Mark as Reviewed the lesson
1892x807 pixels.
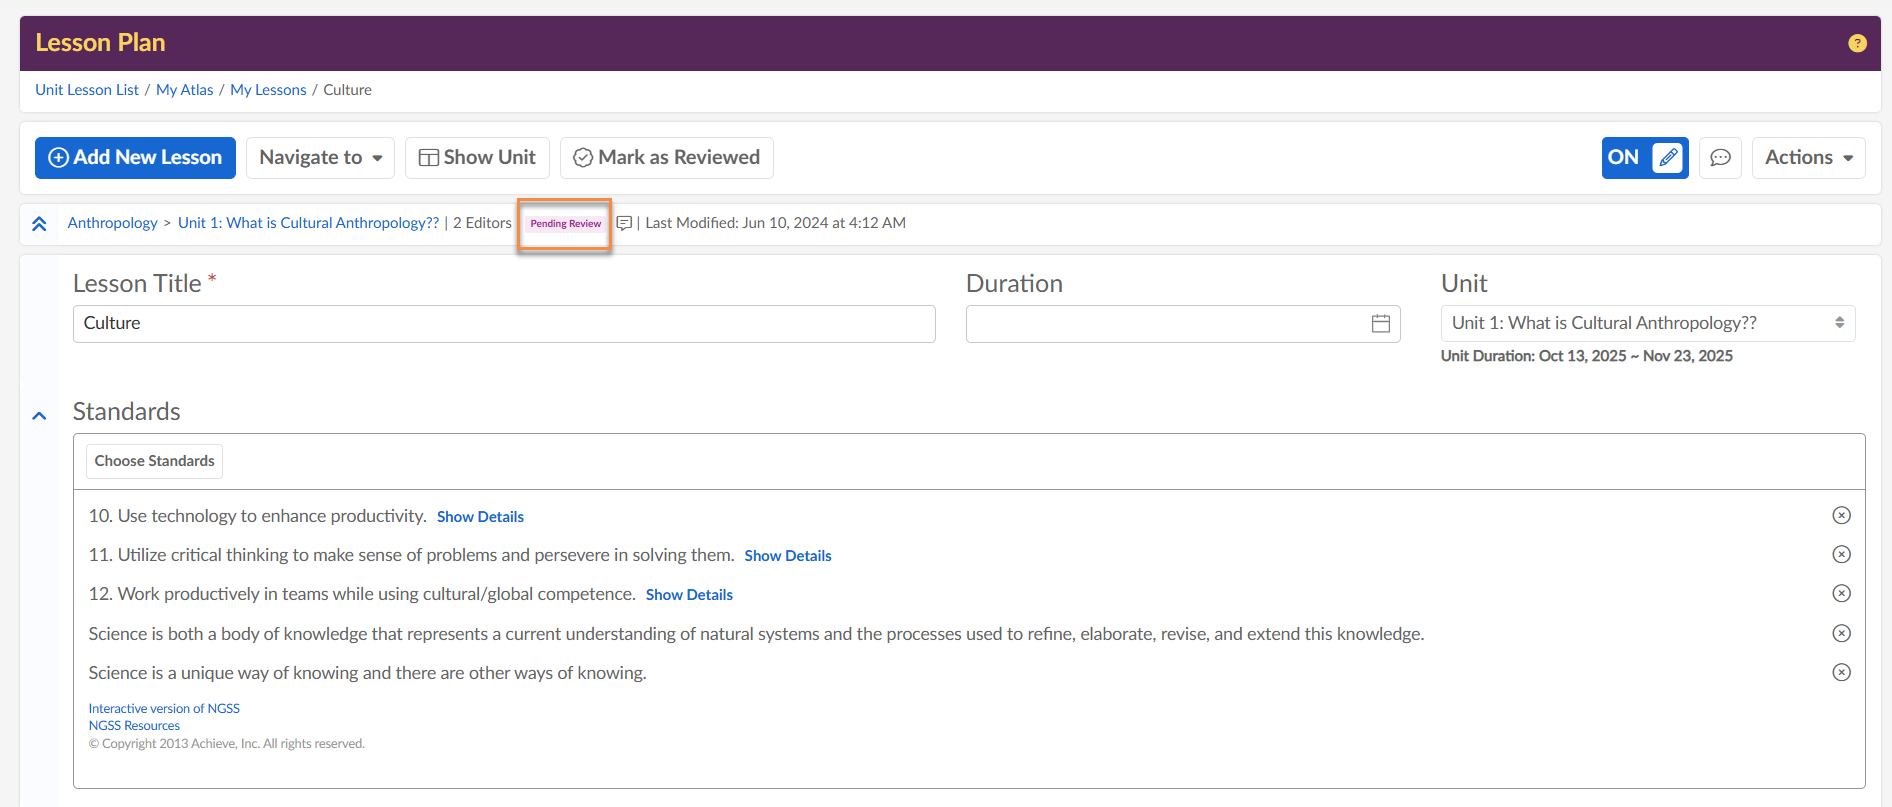pos(666,158)
